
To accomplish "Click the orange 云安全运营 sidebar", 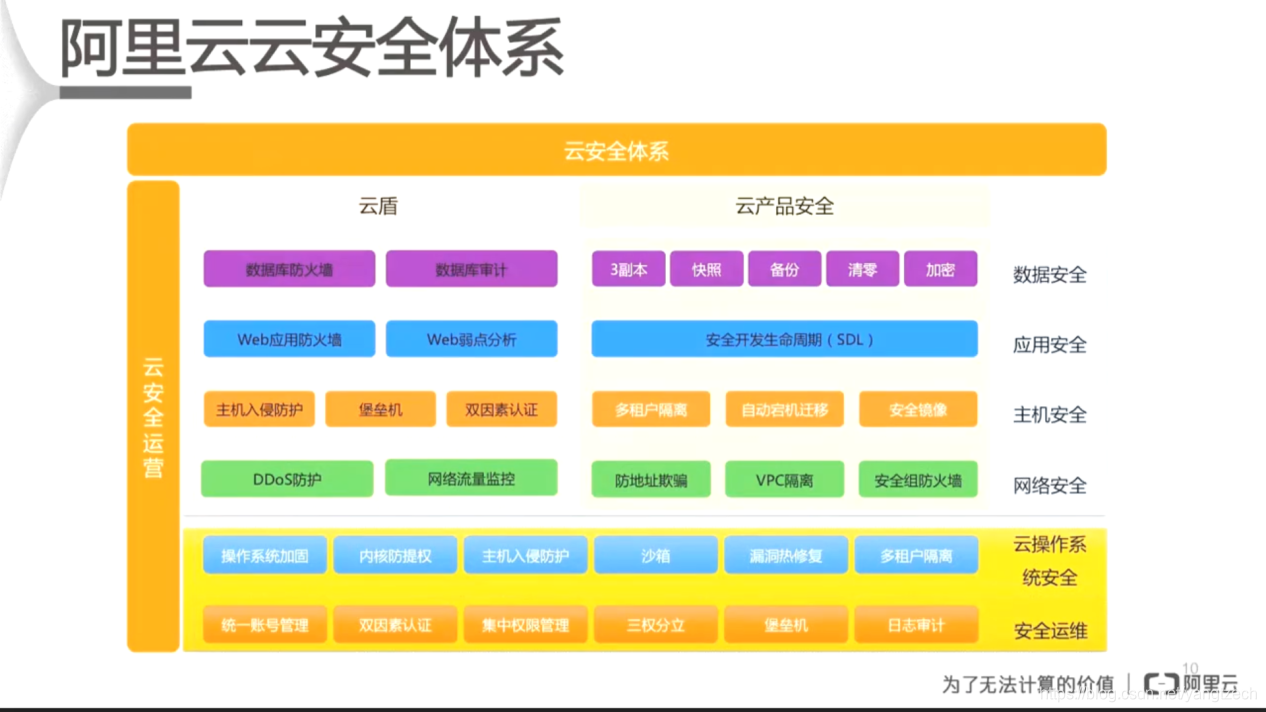I will (152, 414).
